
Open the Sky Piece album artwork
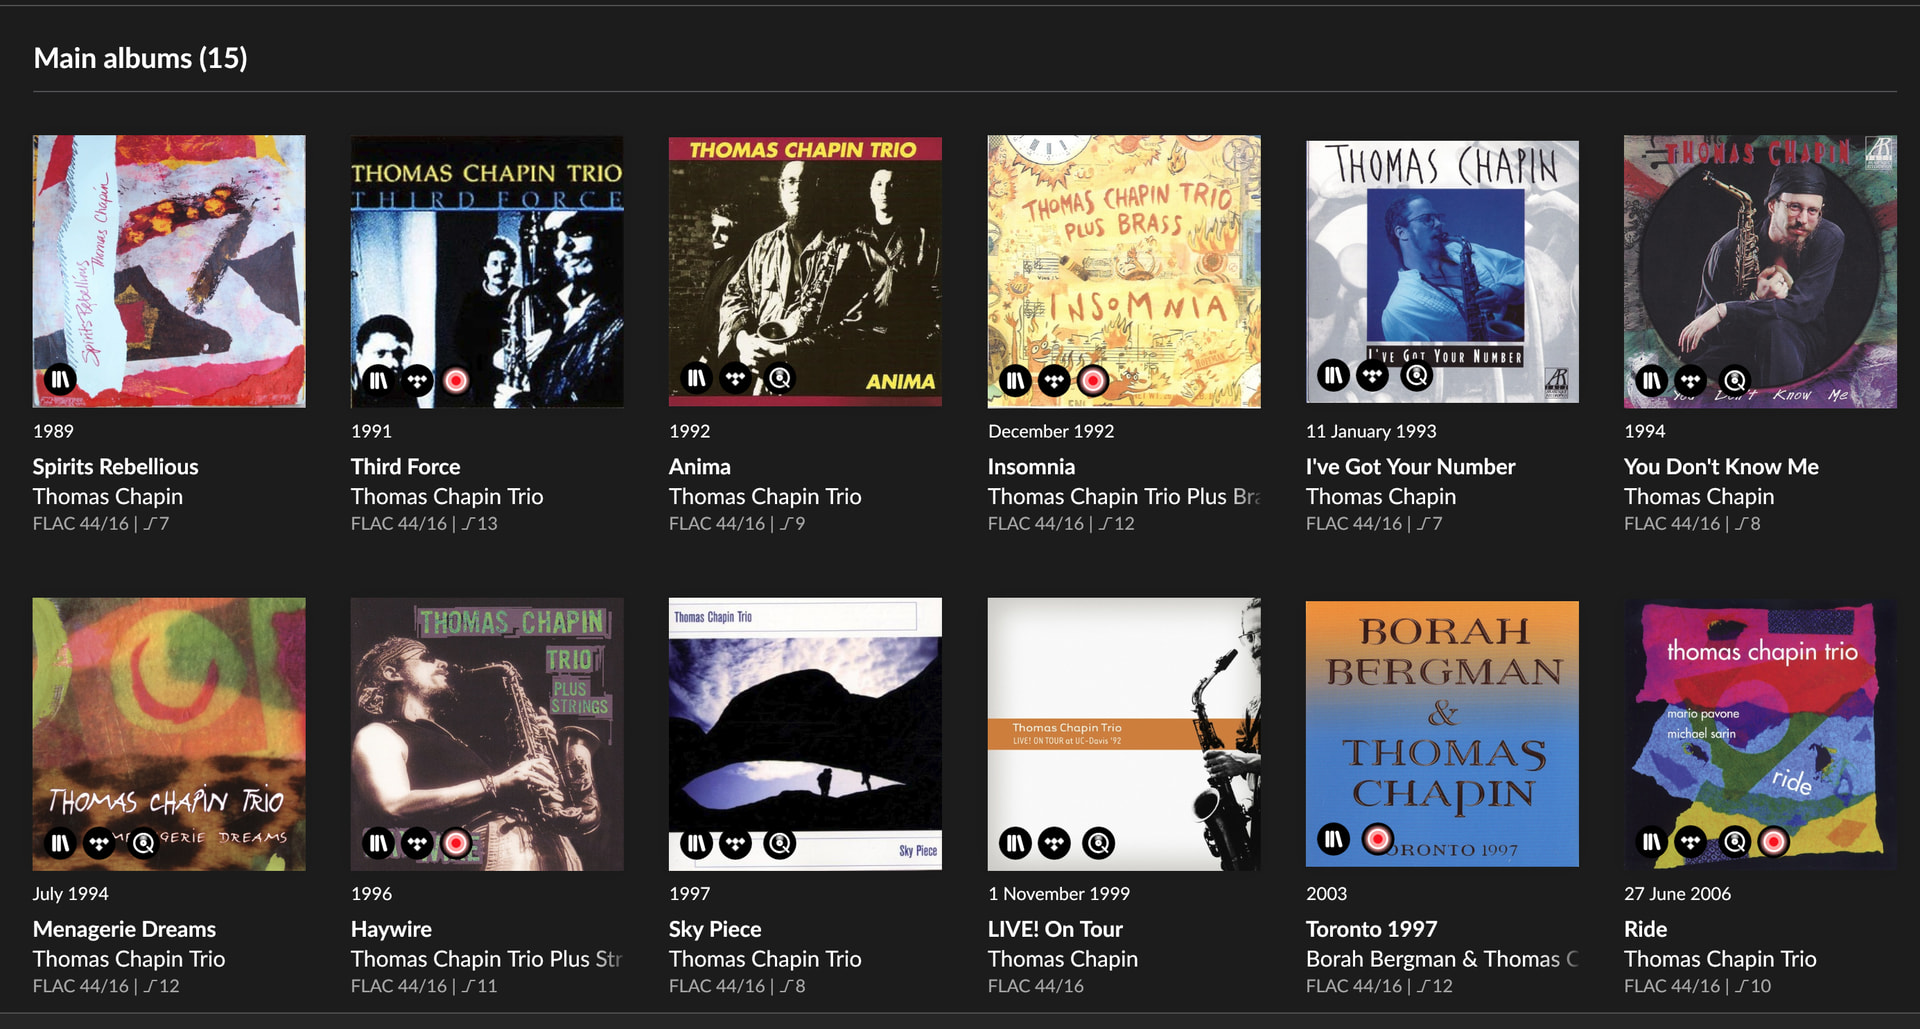pos(805,734)
